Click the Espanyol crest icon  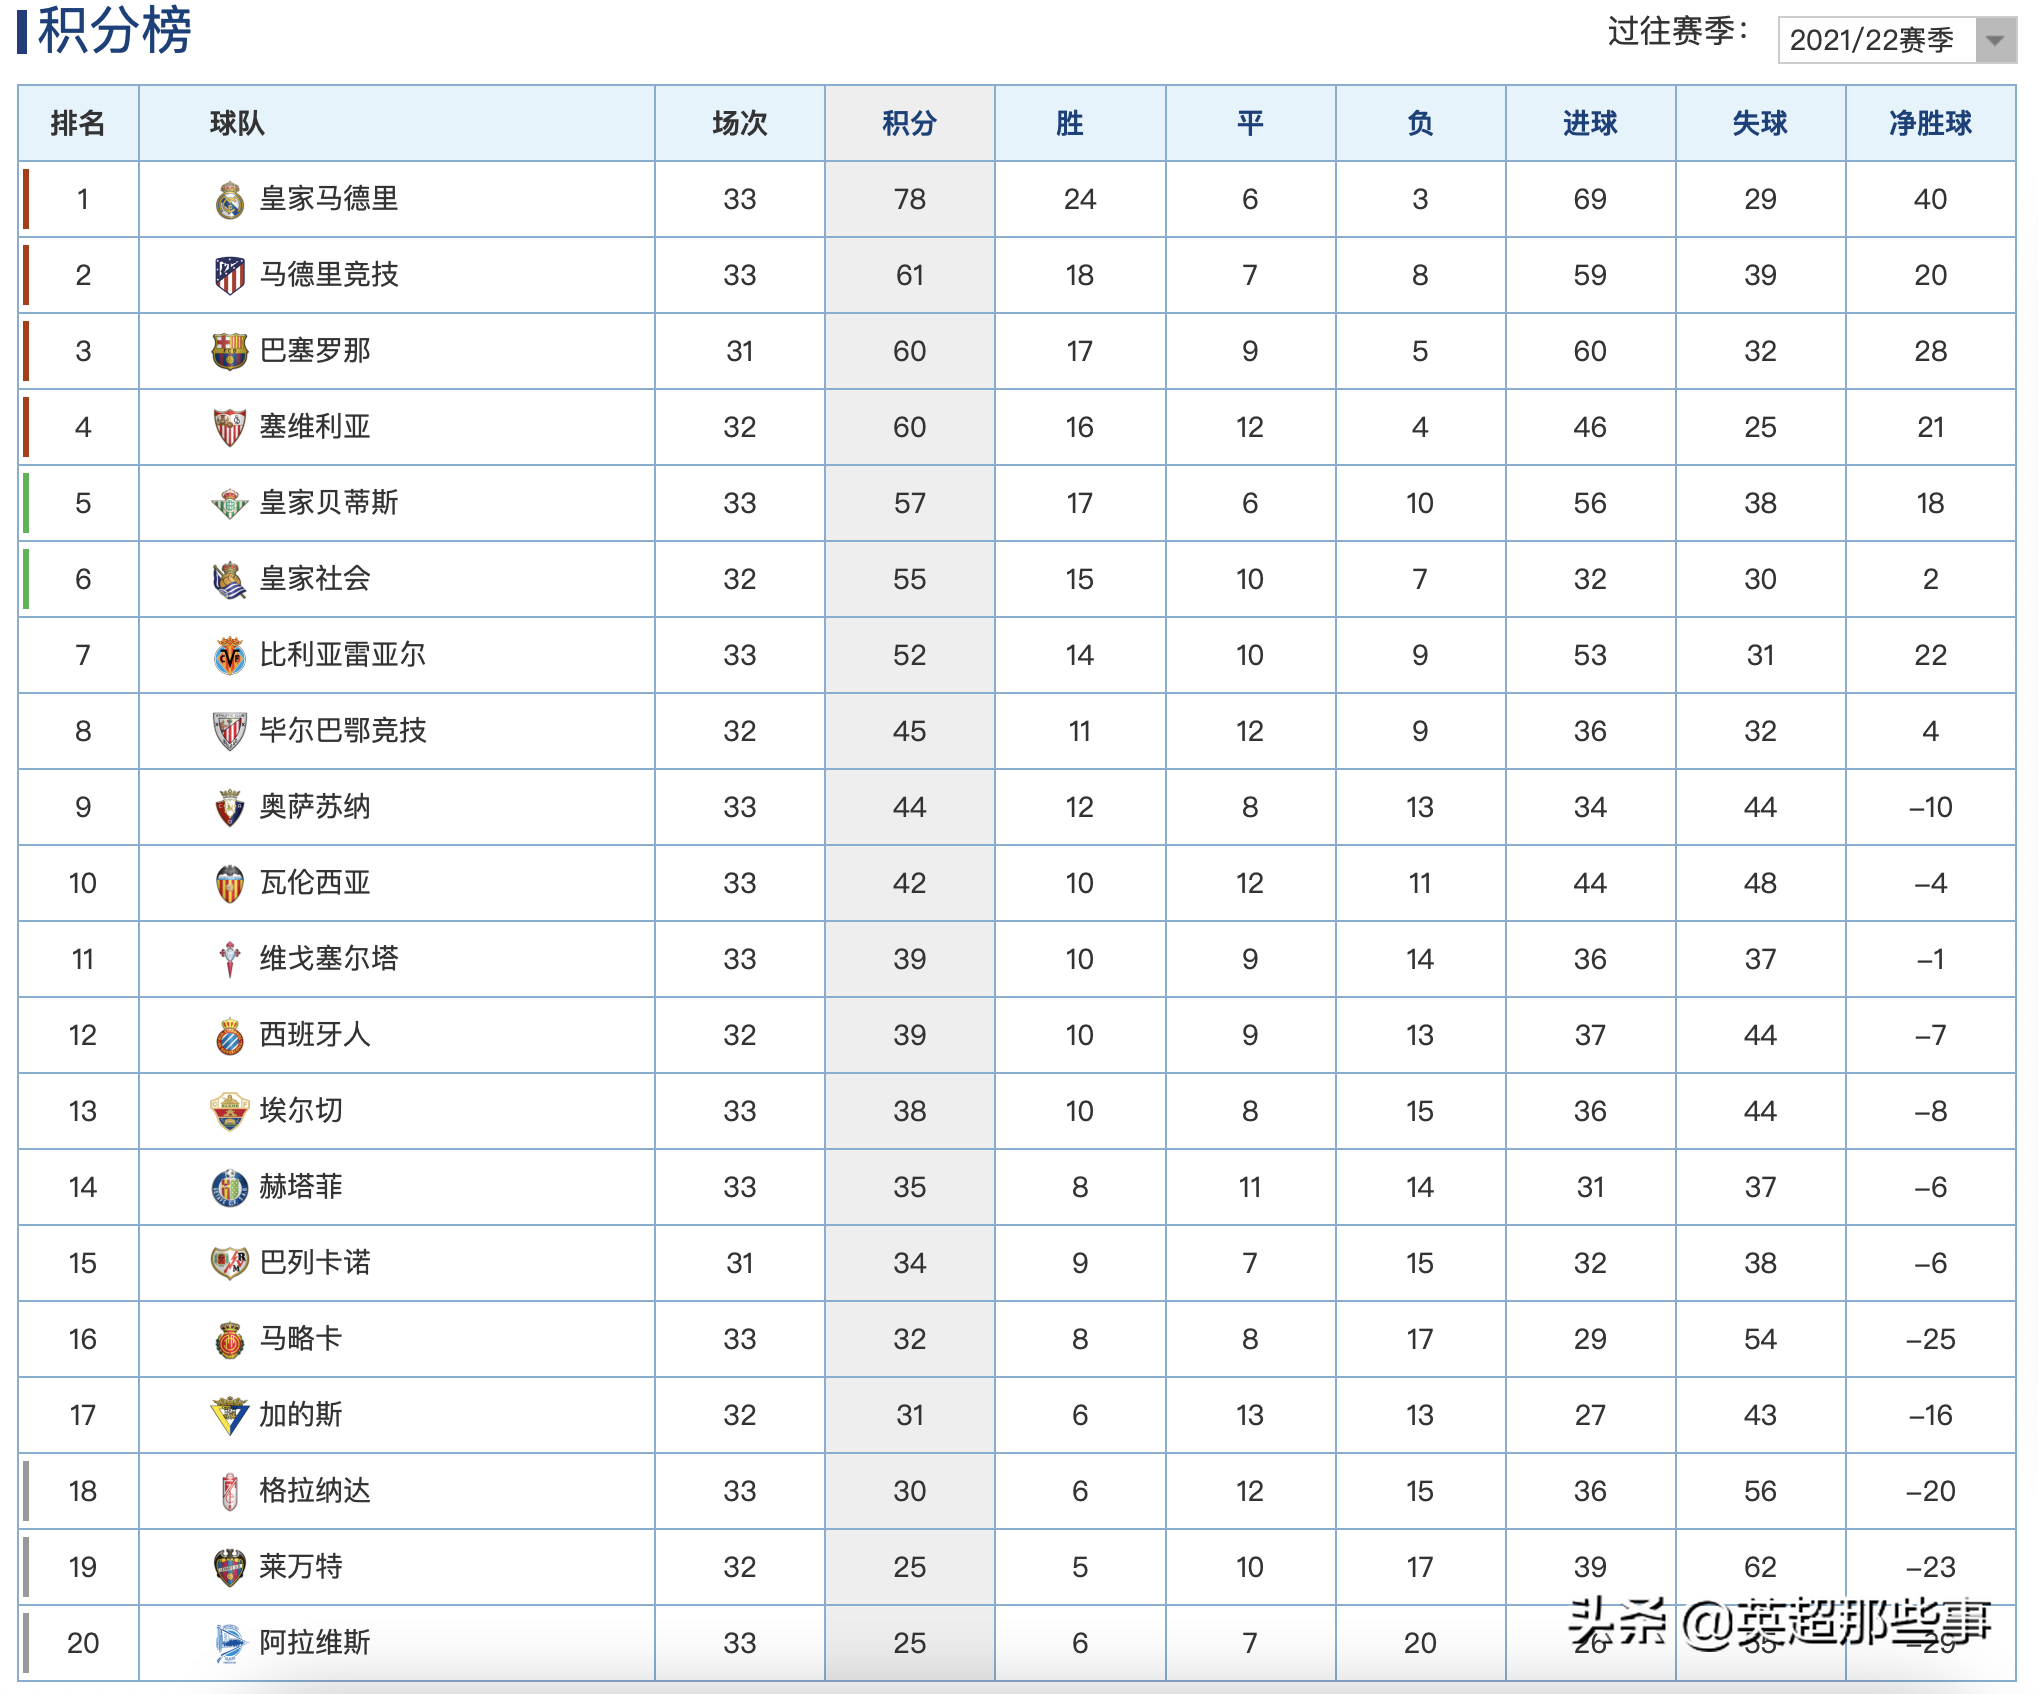(230, 1036)
